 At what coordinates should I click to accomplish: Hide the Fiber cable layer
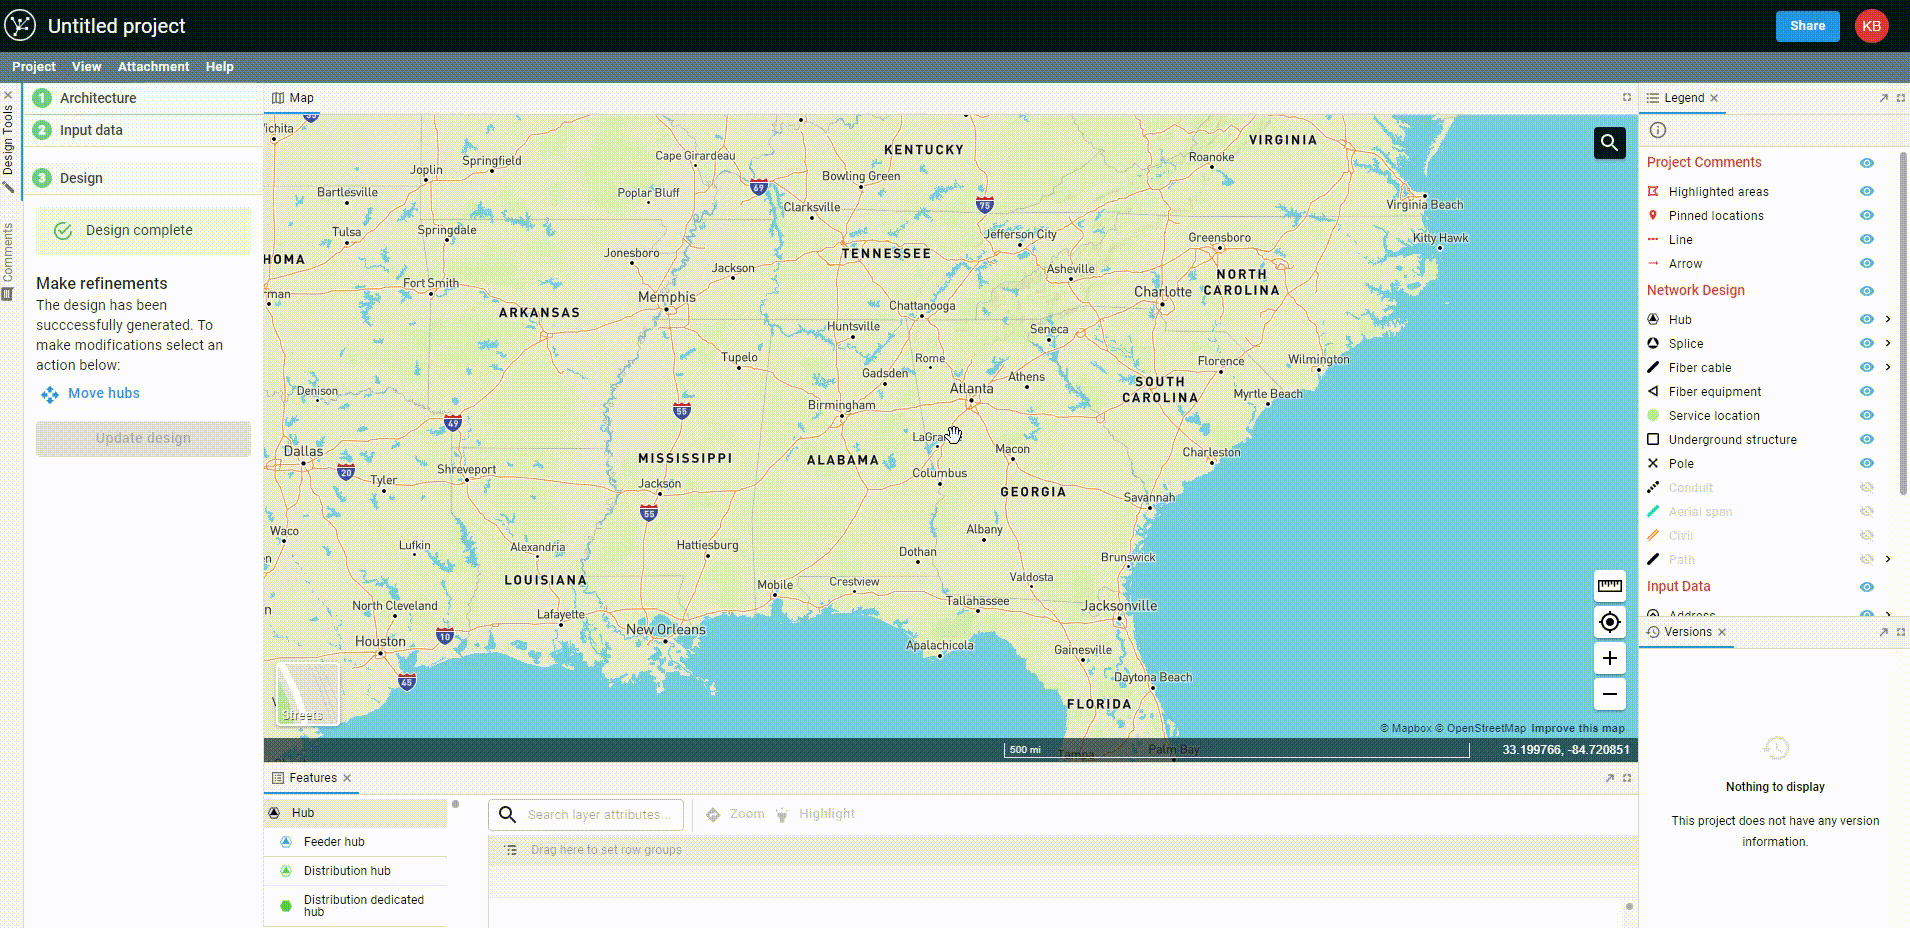[x=1866, y=367]
